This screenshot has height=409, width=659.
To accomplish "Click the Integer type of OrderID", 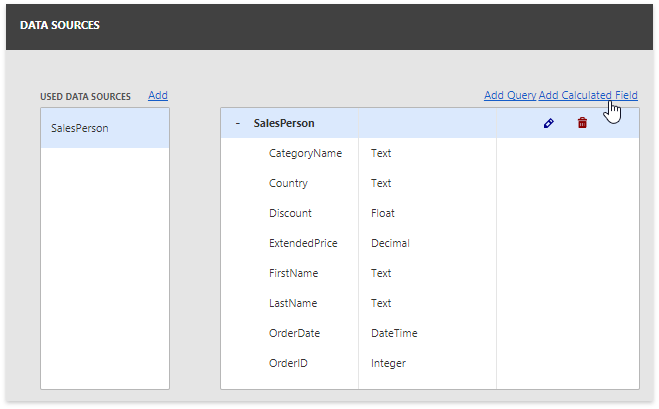I will tap(388, 363).
